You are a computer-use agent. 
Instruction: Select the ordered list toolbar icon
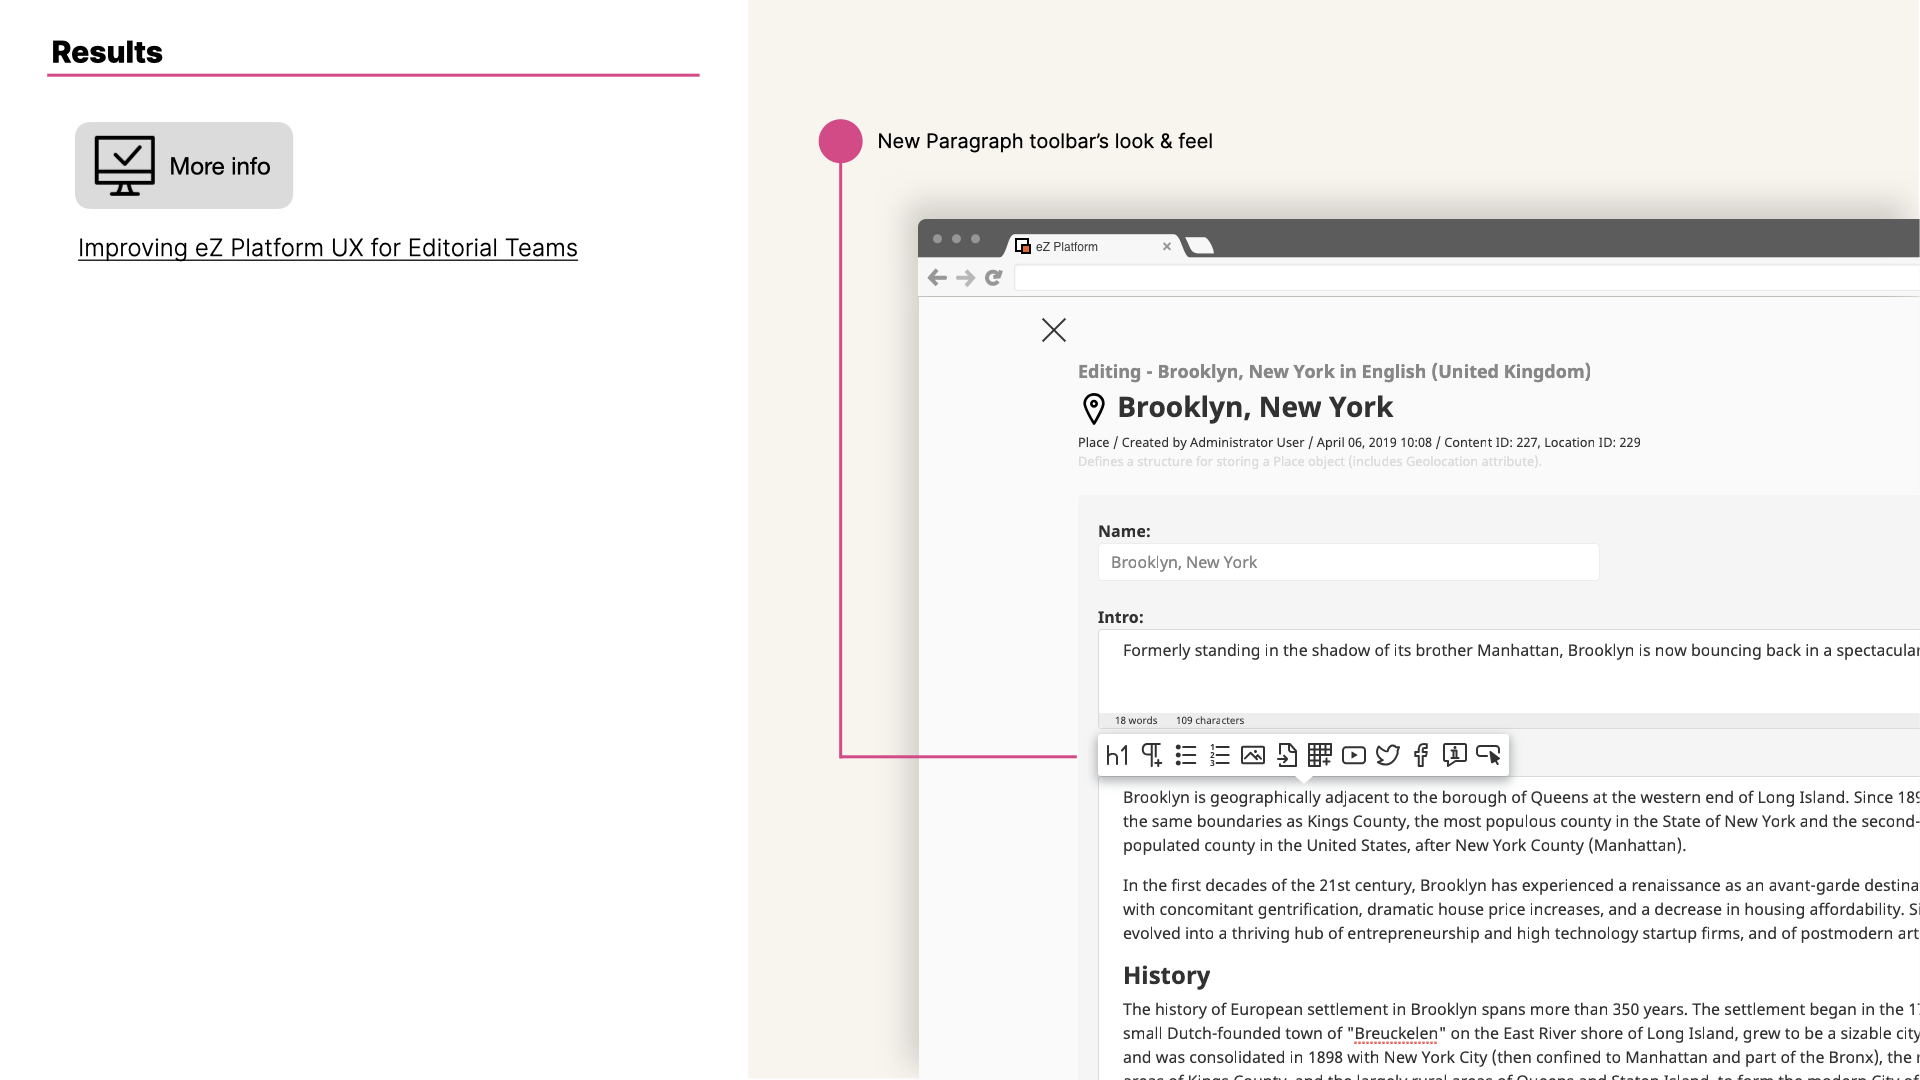coord(1218,754)
